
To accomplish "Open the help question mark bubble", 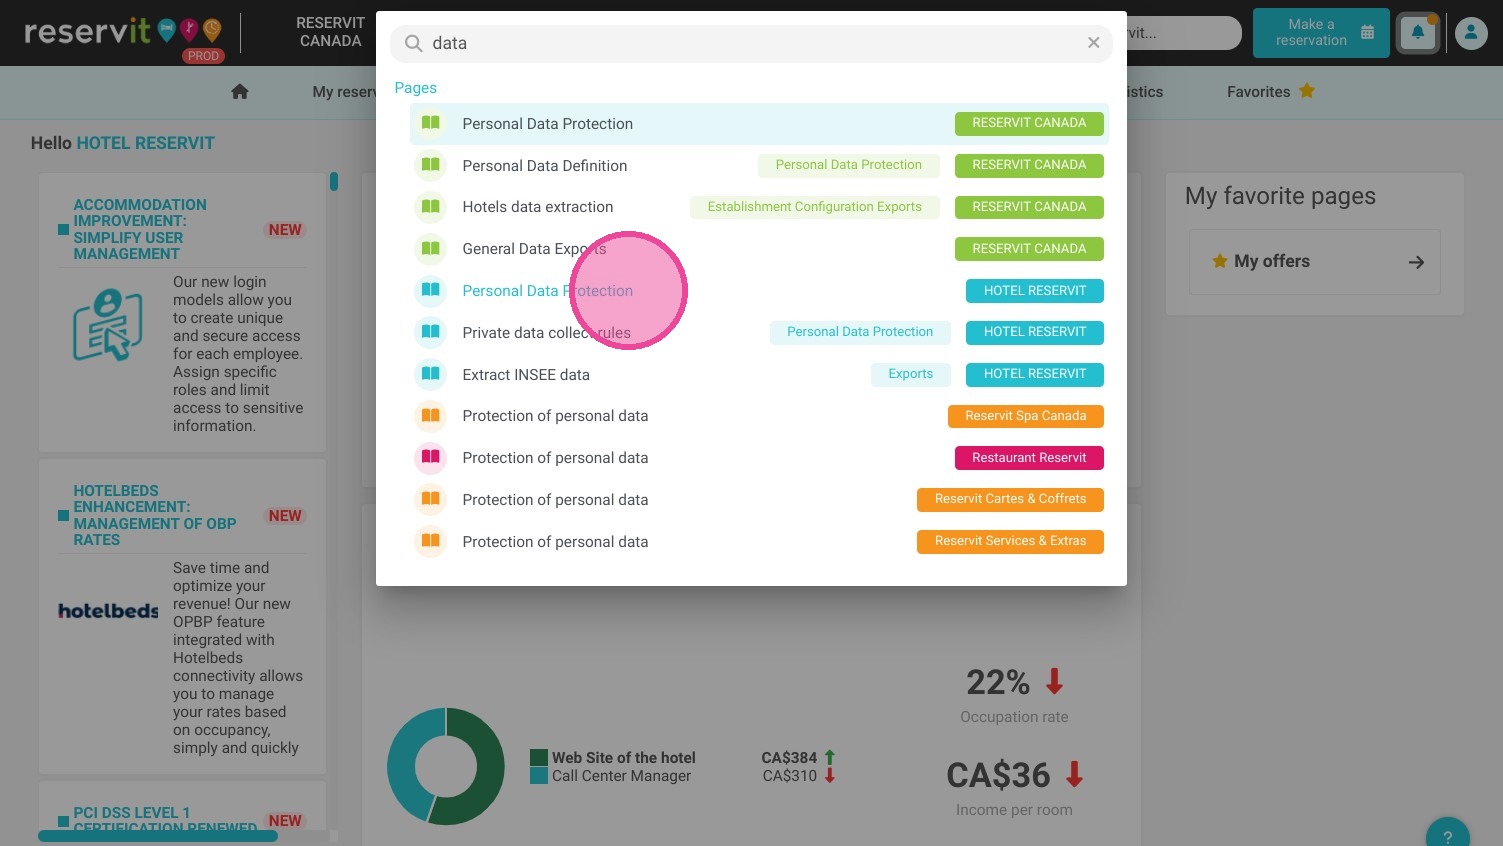I will pyautogui.click(x=1447, y=834).
